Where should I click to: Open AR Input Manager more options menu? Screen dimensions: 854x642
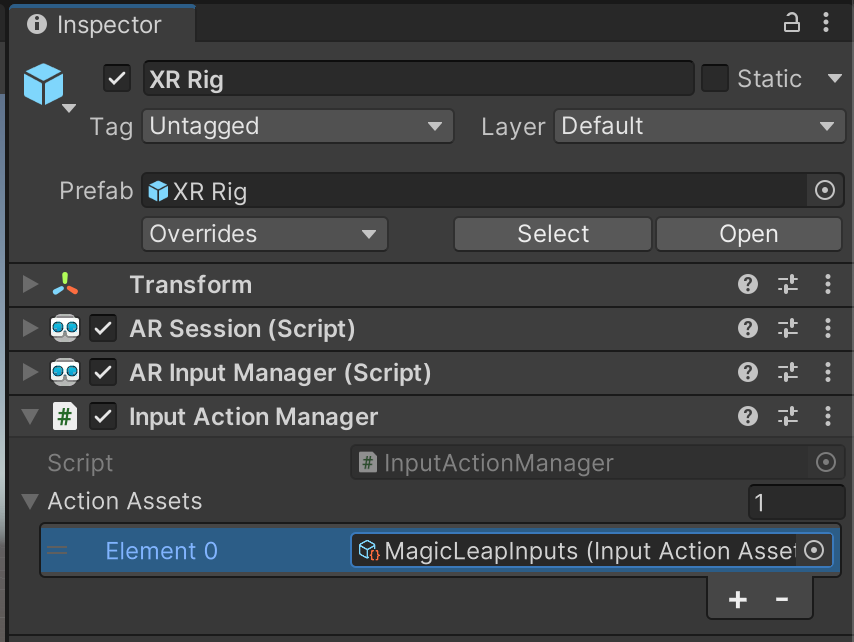click(828, 373)
